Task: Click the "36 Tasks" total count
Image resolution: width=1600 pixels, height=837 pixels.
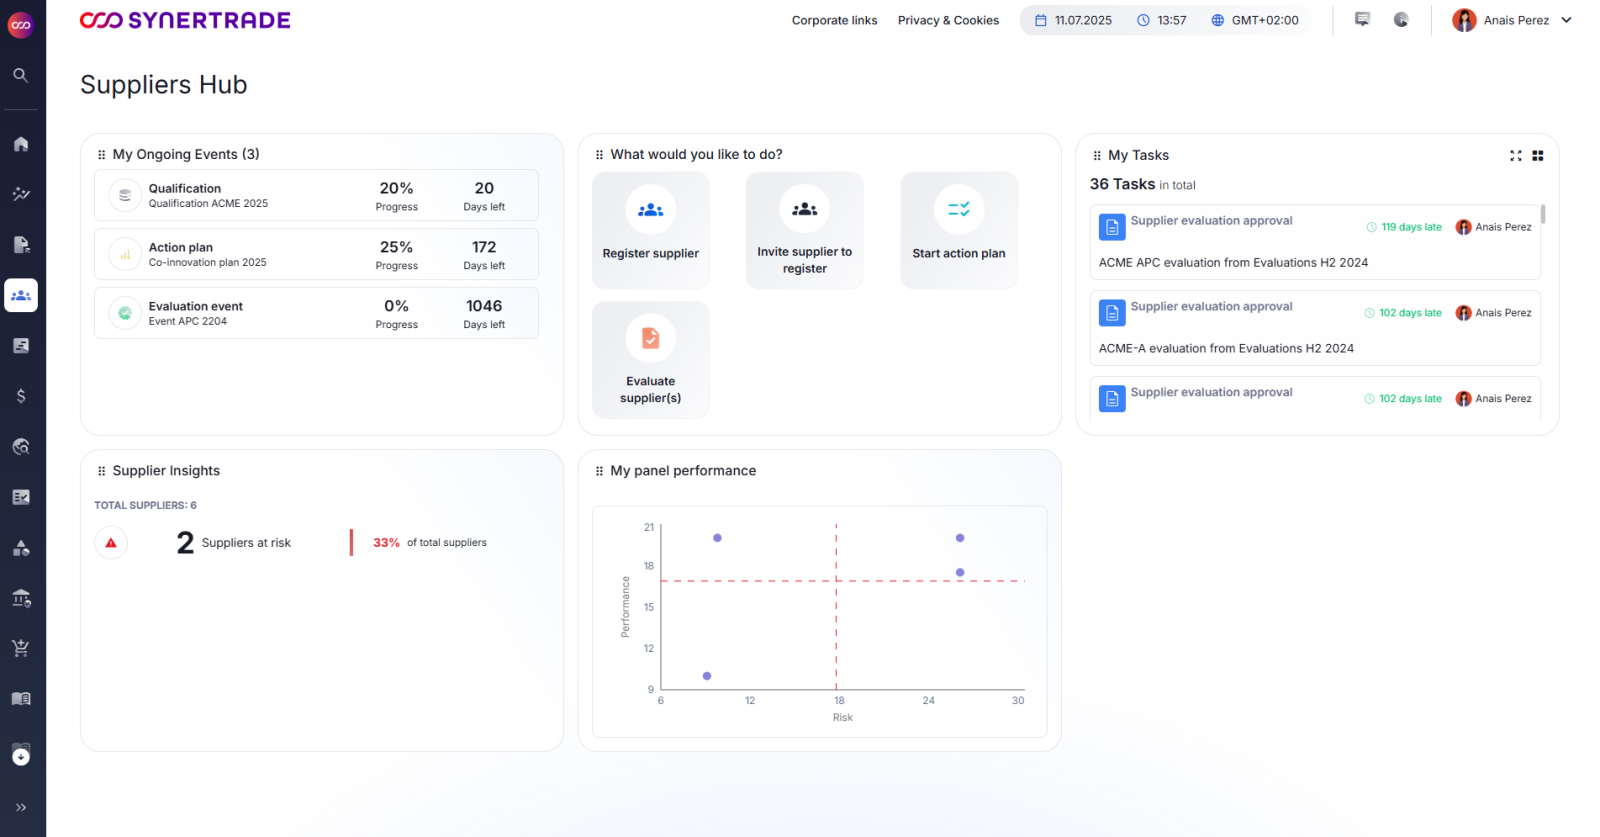Action: click(1122, 184)
